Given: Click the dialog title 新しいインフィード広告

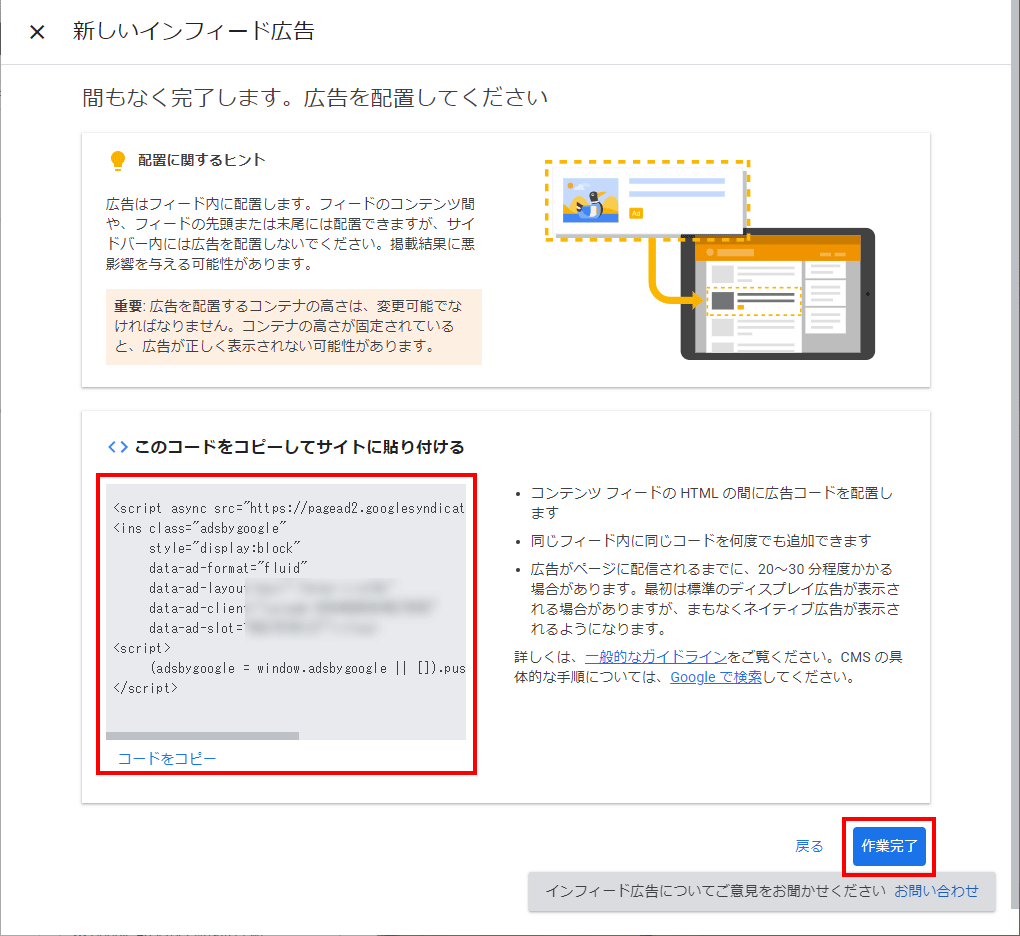Looking at the screenshot, I should pos(194,31).
